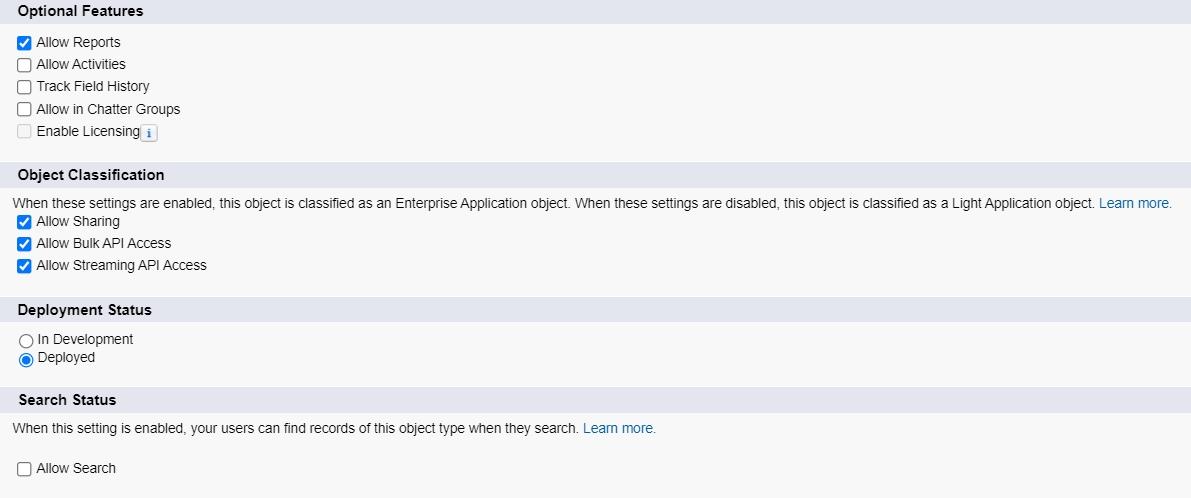Enable the Allow Activities checkbox
This screenshot has height=498, width=1191.
pos(25,65)
